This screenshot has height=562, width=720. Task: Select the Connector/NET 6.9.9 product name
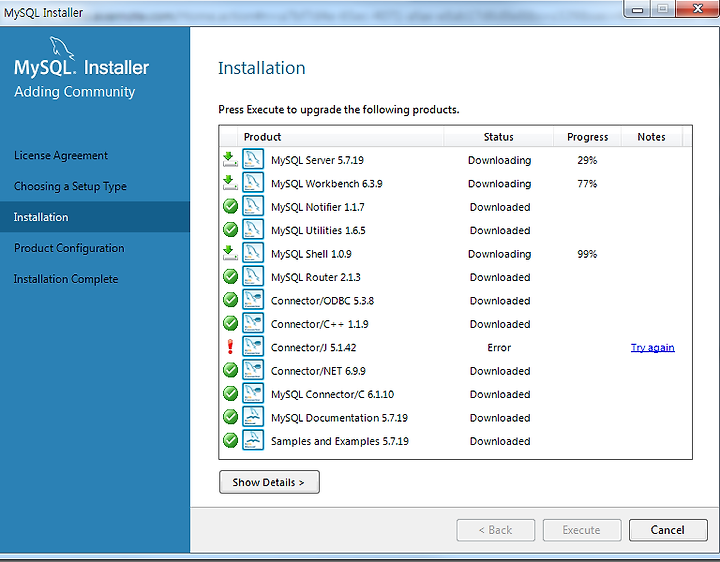click(318, 371)
